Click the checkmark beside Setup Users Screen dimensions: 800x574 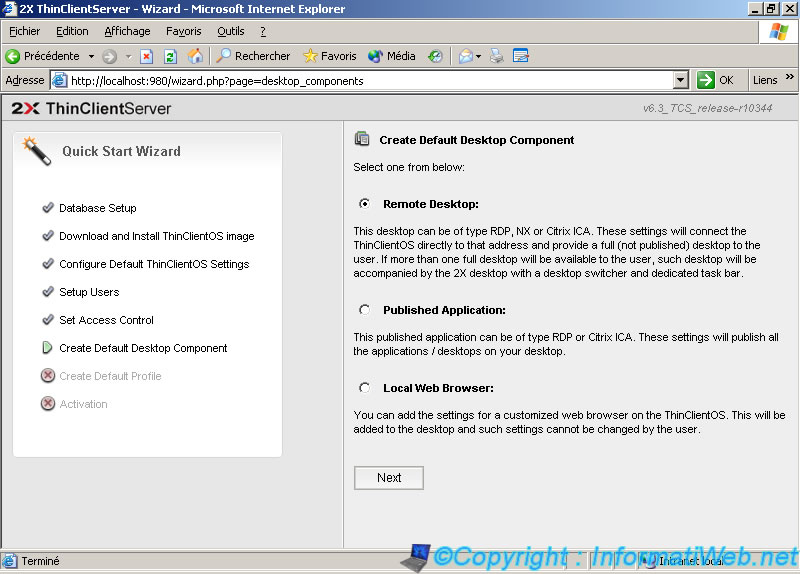coord(48,292)
